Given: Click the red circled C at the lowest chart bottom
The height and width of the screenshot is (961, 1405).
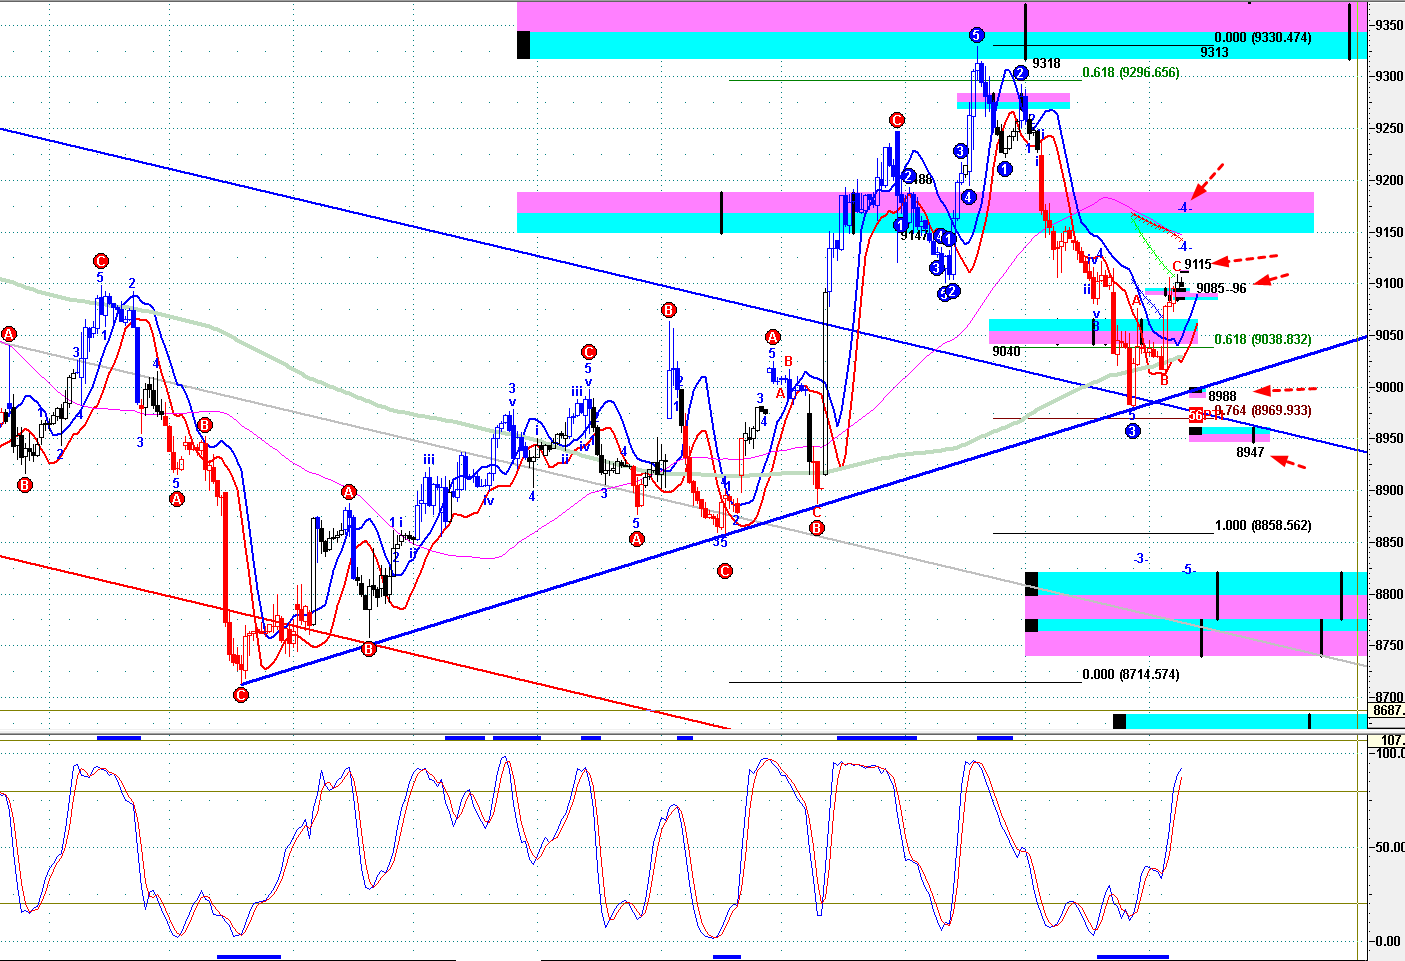Looking at the screenshot, I should click(240, 695).
